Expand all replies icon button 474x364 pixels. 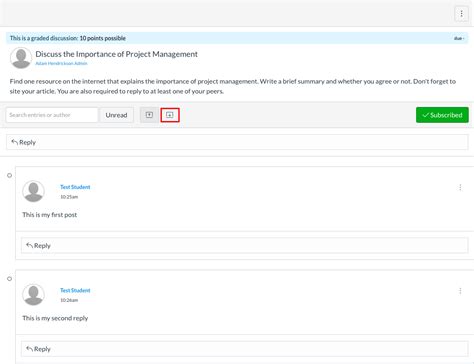point(170,115)
